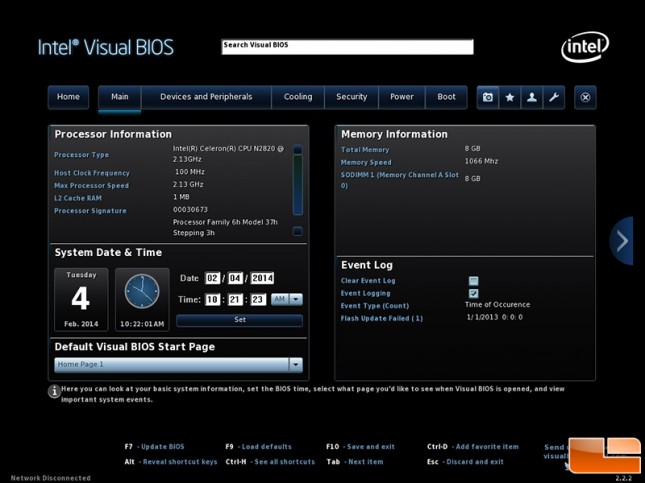645x483 pixels.
Task: Click the Processor Signature label
Action: pyautogui.click(x=90, y=211)
